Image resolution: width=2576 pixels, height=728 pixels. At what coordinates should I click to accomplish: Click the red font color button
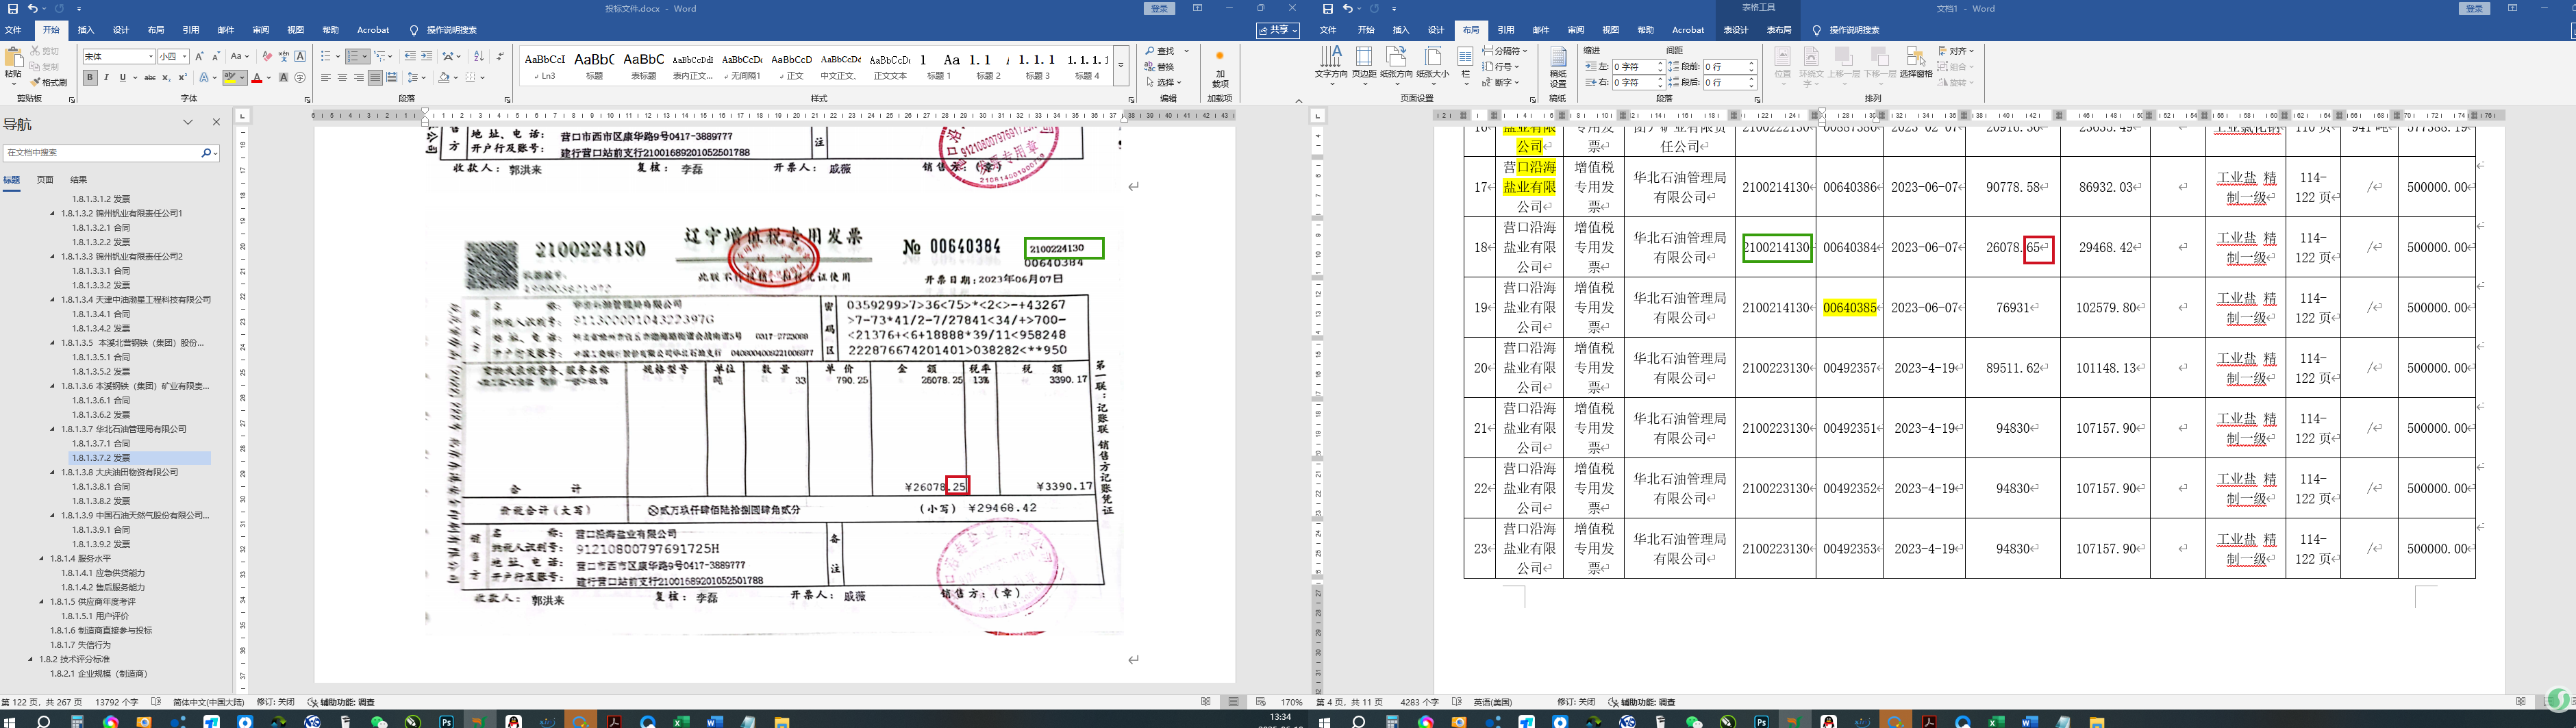coord(257,78)
